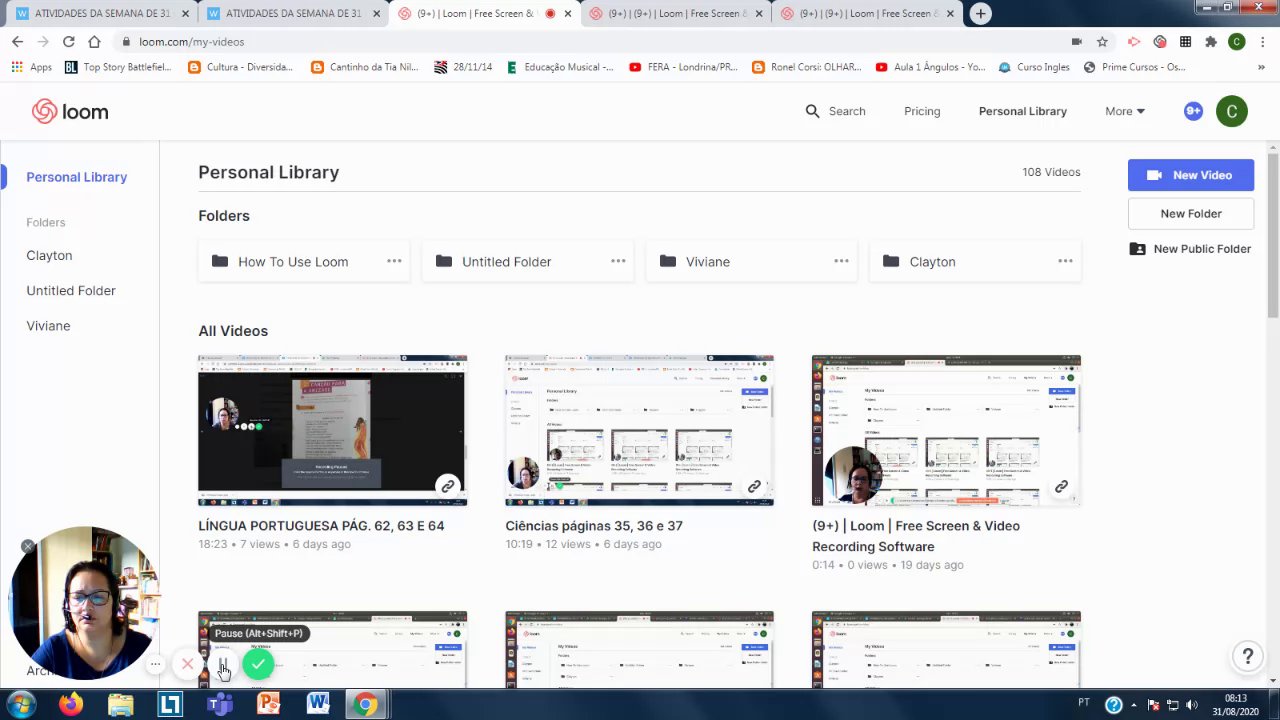Expand the More dropdown in header
Screen dimensions: 1280x720
1125,111
